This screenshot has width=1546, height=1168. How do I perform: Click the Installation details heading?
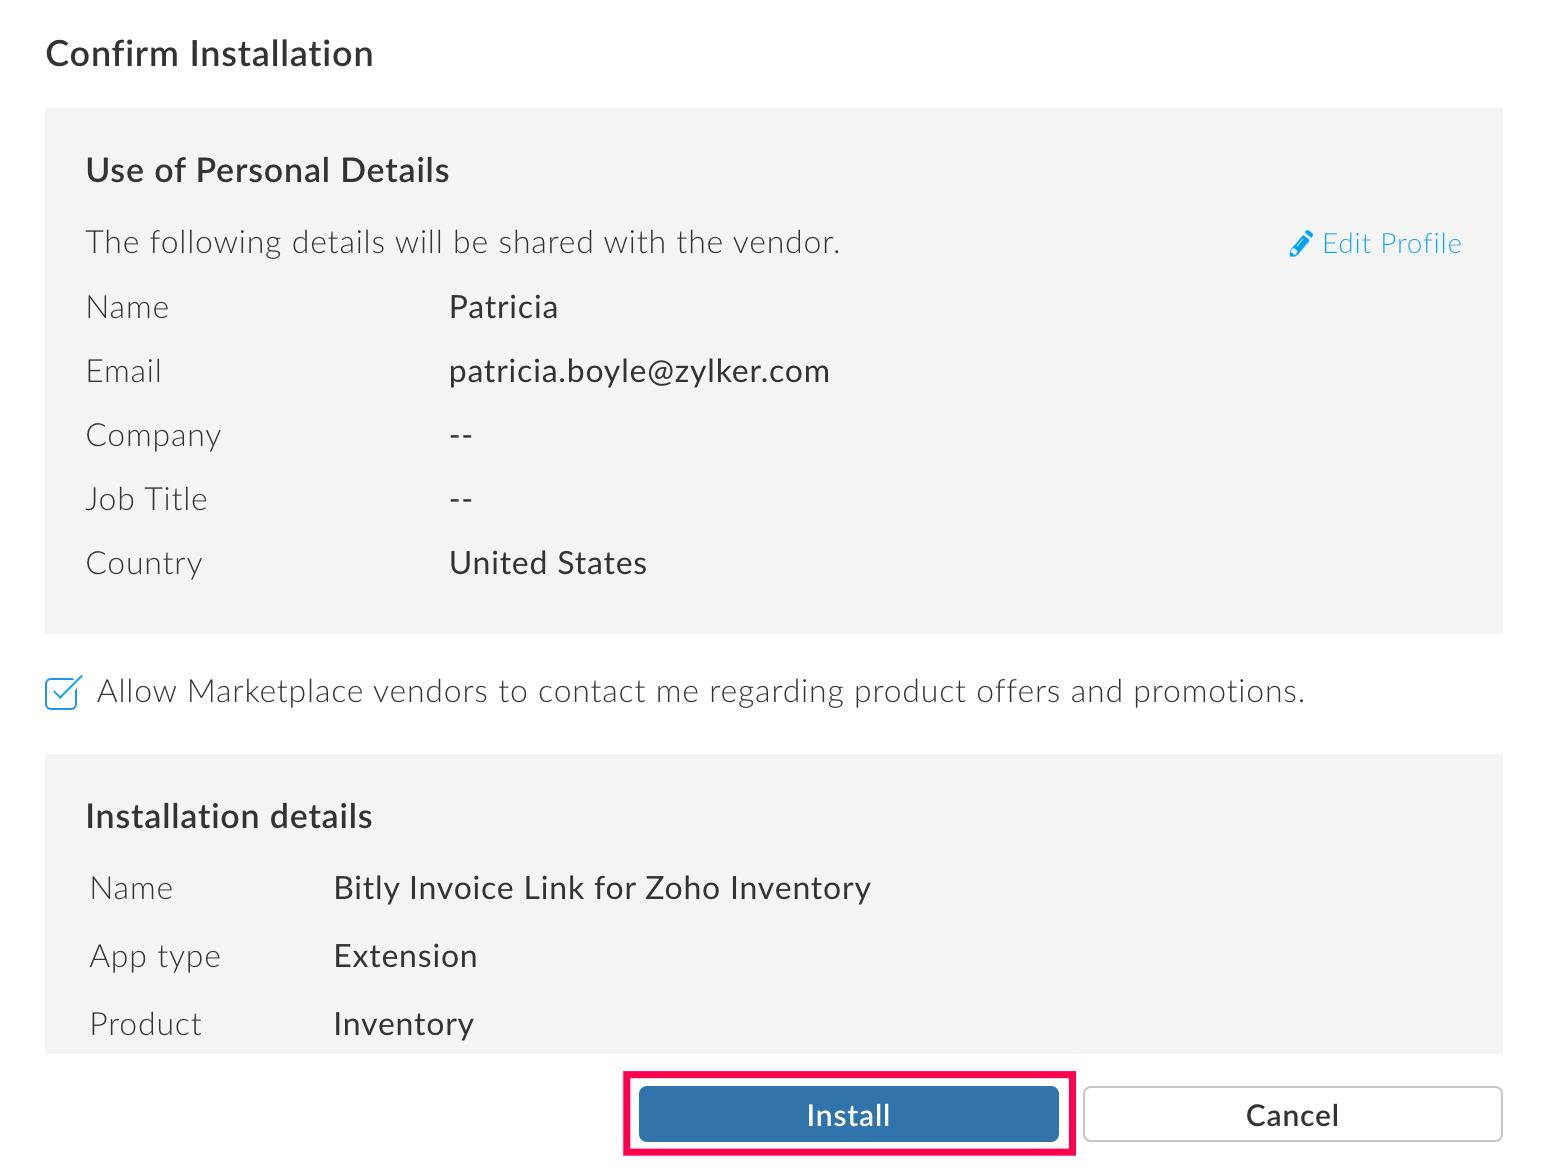click(229, 817)
